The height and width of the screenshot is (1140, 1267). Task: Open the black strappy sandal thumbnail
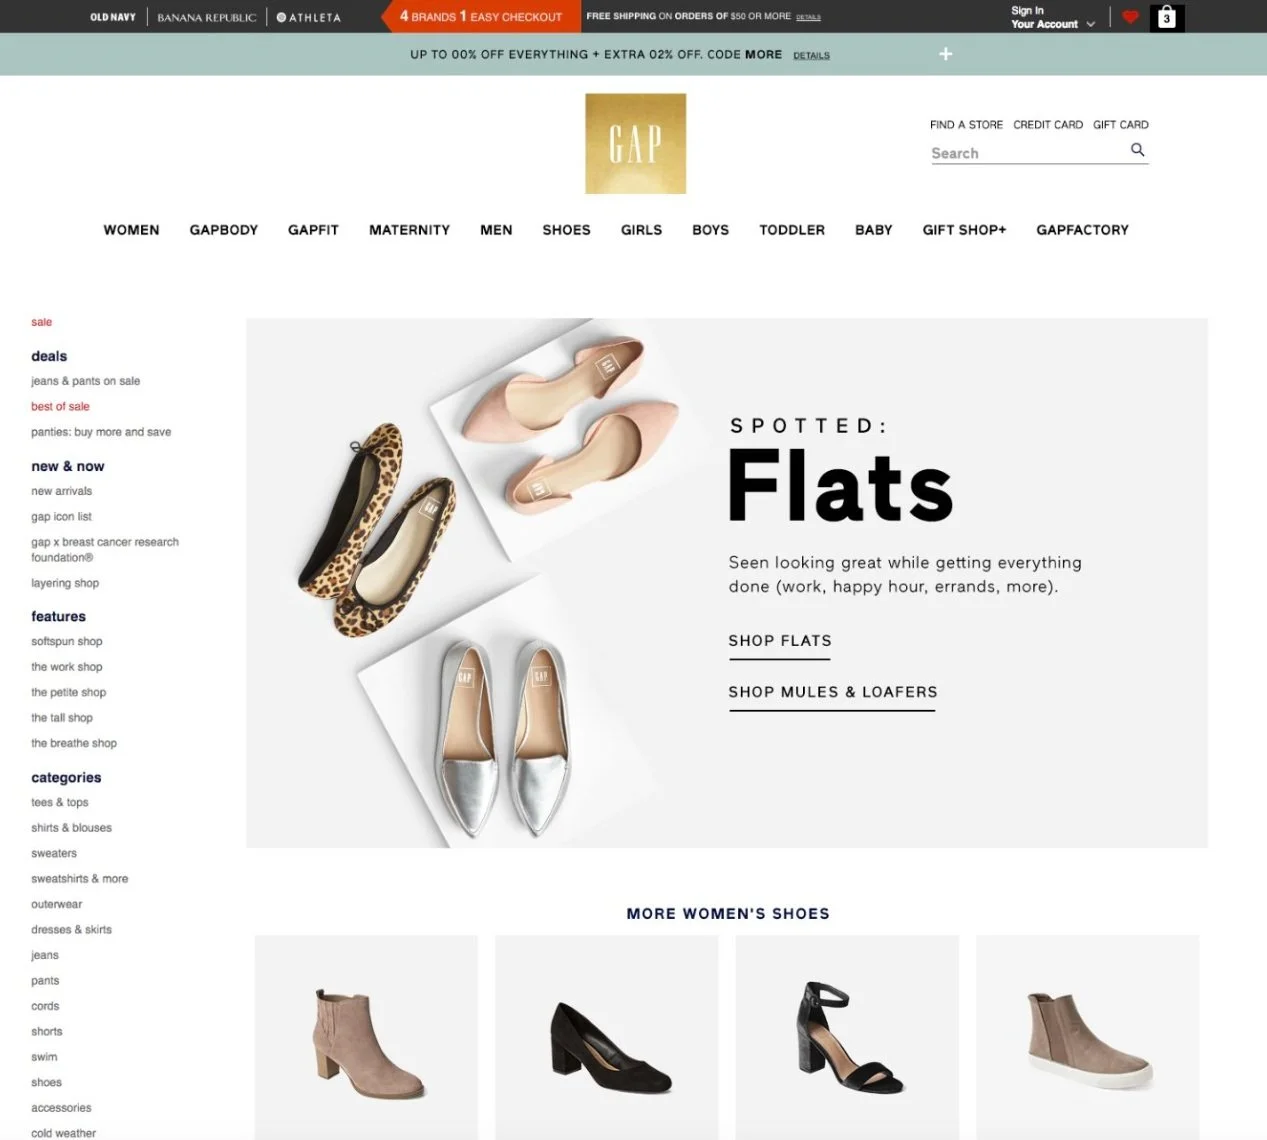coord(847,1037)
